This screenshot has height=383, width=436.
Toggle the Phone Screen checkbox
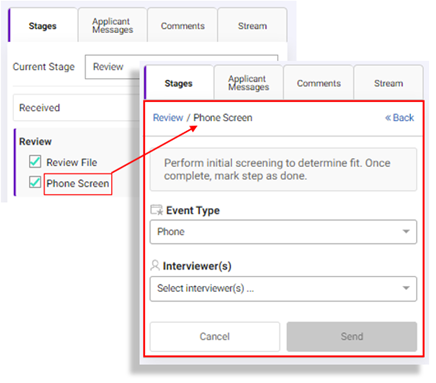click(35, 182)
